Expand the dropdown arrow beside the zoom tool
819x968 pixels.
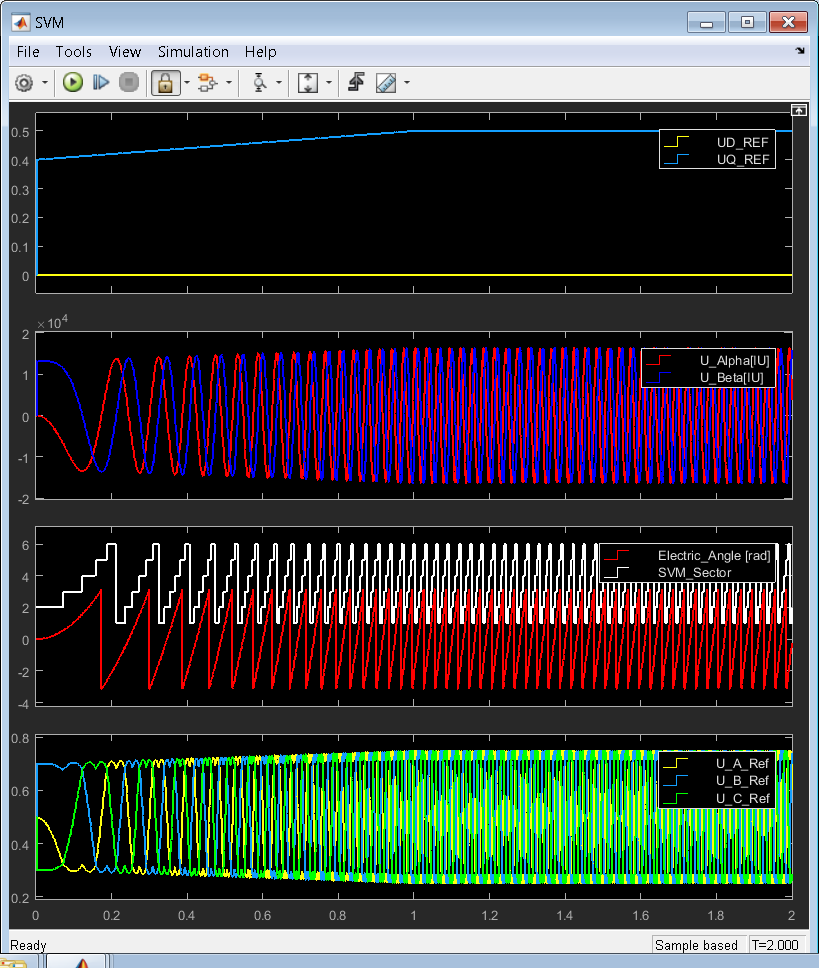pyautogui.click(x=279, y=83)
